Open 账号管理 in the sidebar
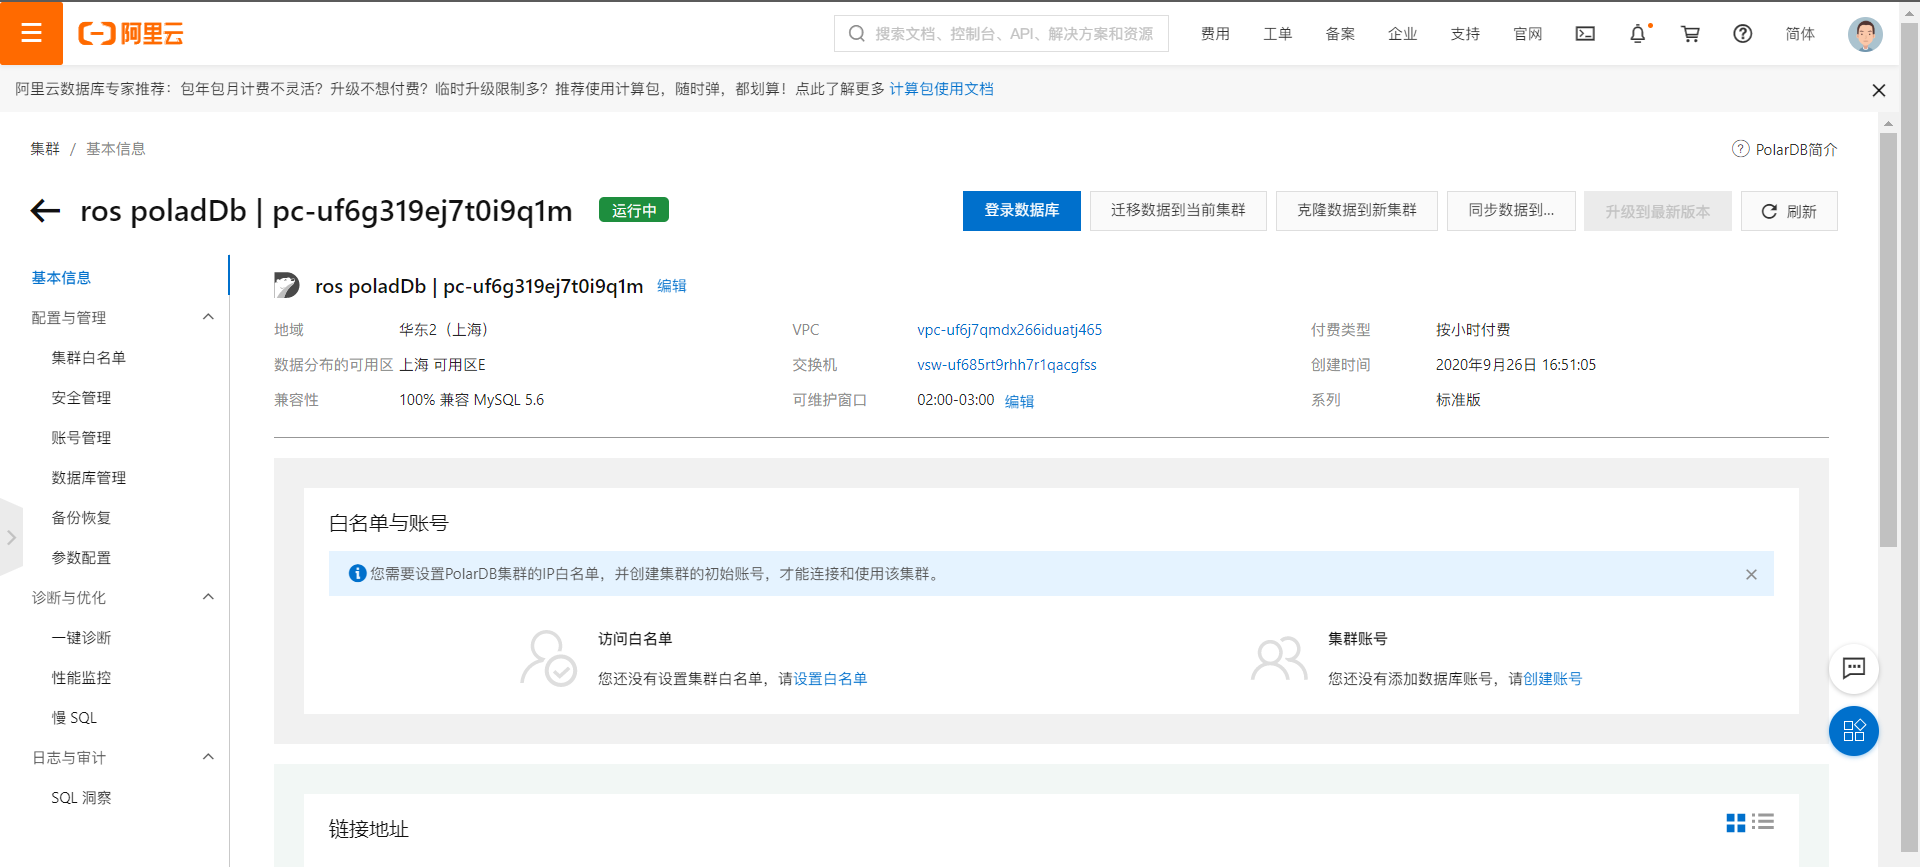1920x867 pixels. coord(81,437)
